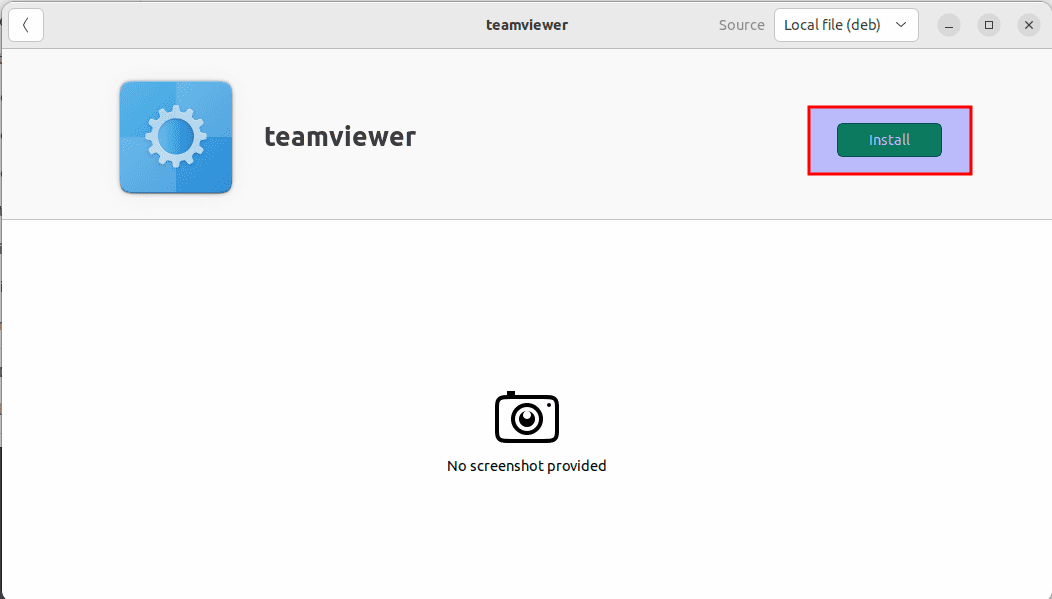Click the blank white area above the camera icon
The height and width of the screenshot is (599, 1052).
tap(526, 300)
